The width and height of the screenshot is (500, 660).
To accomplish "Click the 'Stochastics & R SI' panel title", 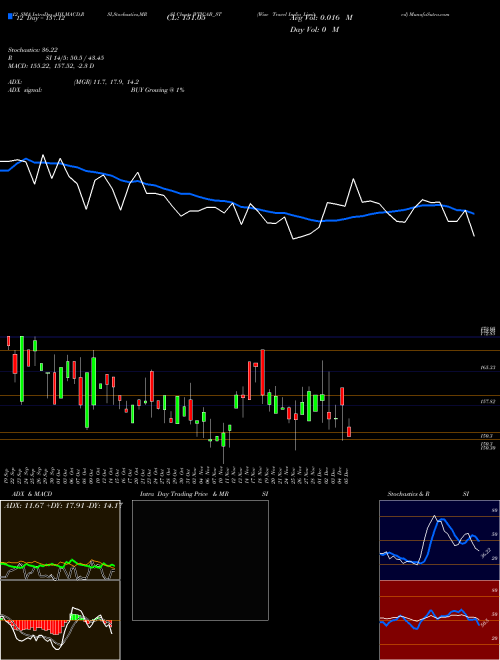I will (x=428, y=494).
